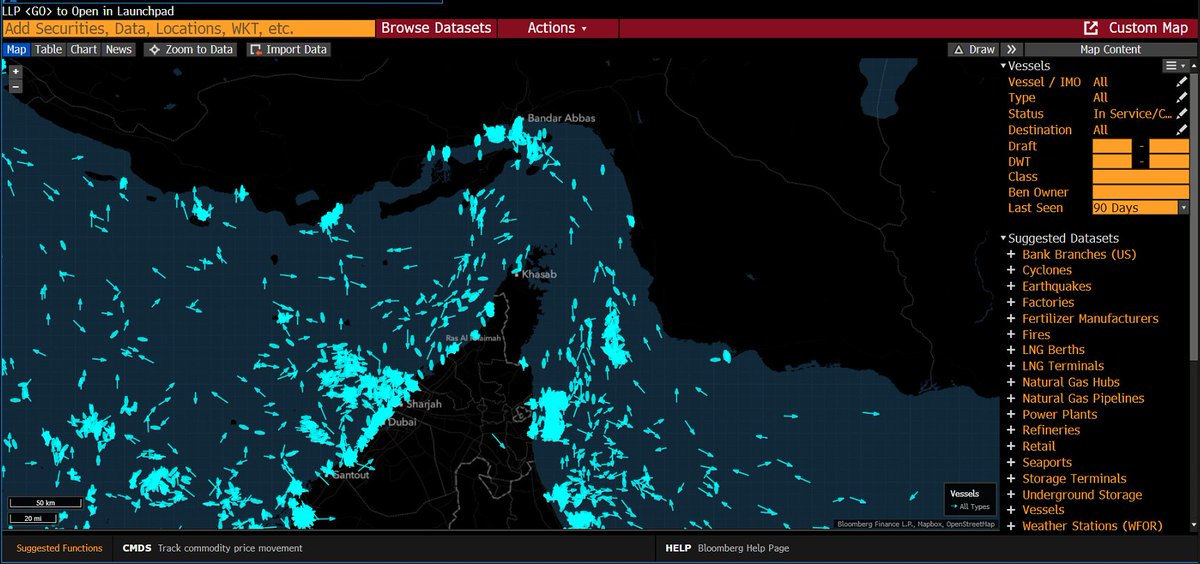Switch to the Table tab
Image resolution: width=1200 pixels, height=564 pixels.
coord(48,49)
